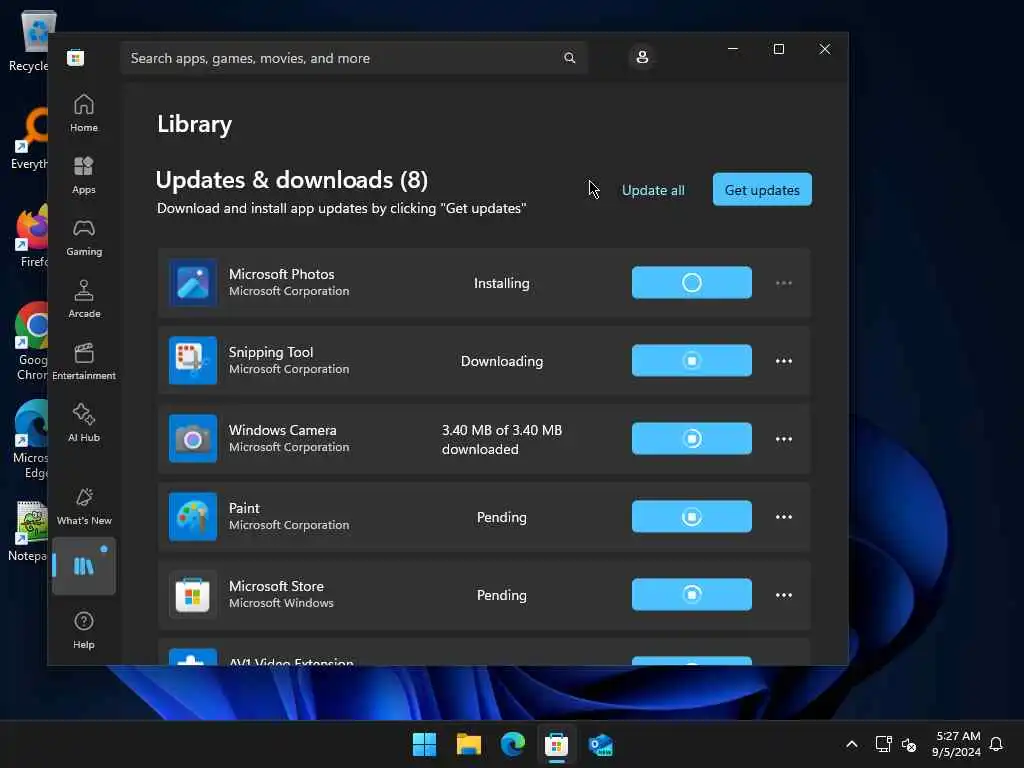This screenshot has height=768, width=1024.
Task: Open more options for Windows Camera
Action: [x=784, y=439]
